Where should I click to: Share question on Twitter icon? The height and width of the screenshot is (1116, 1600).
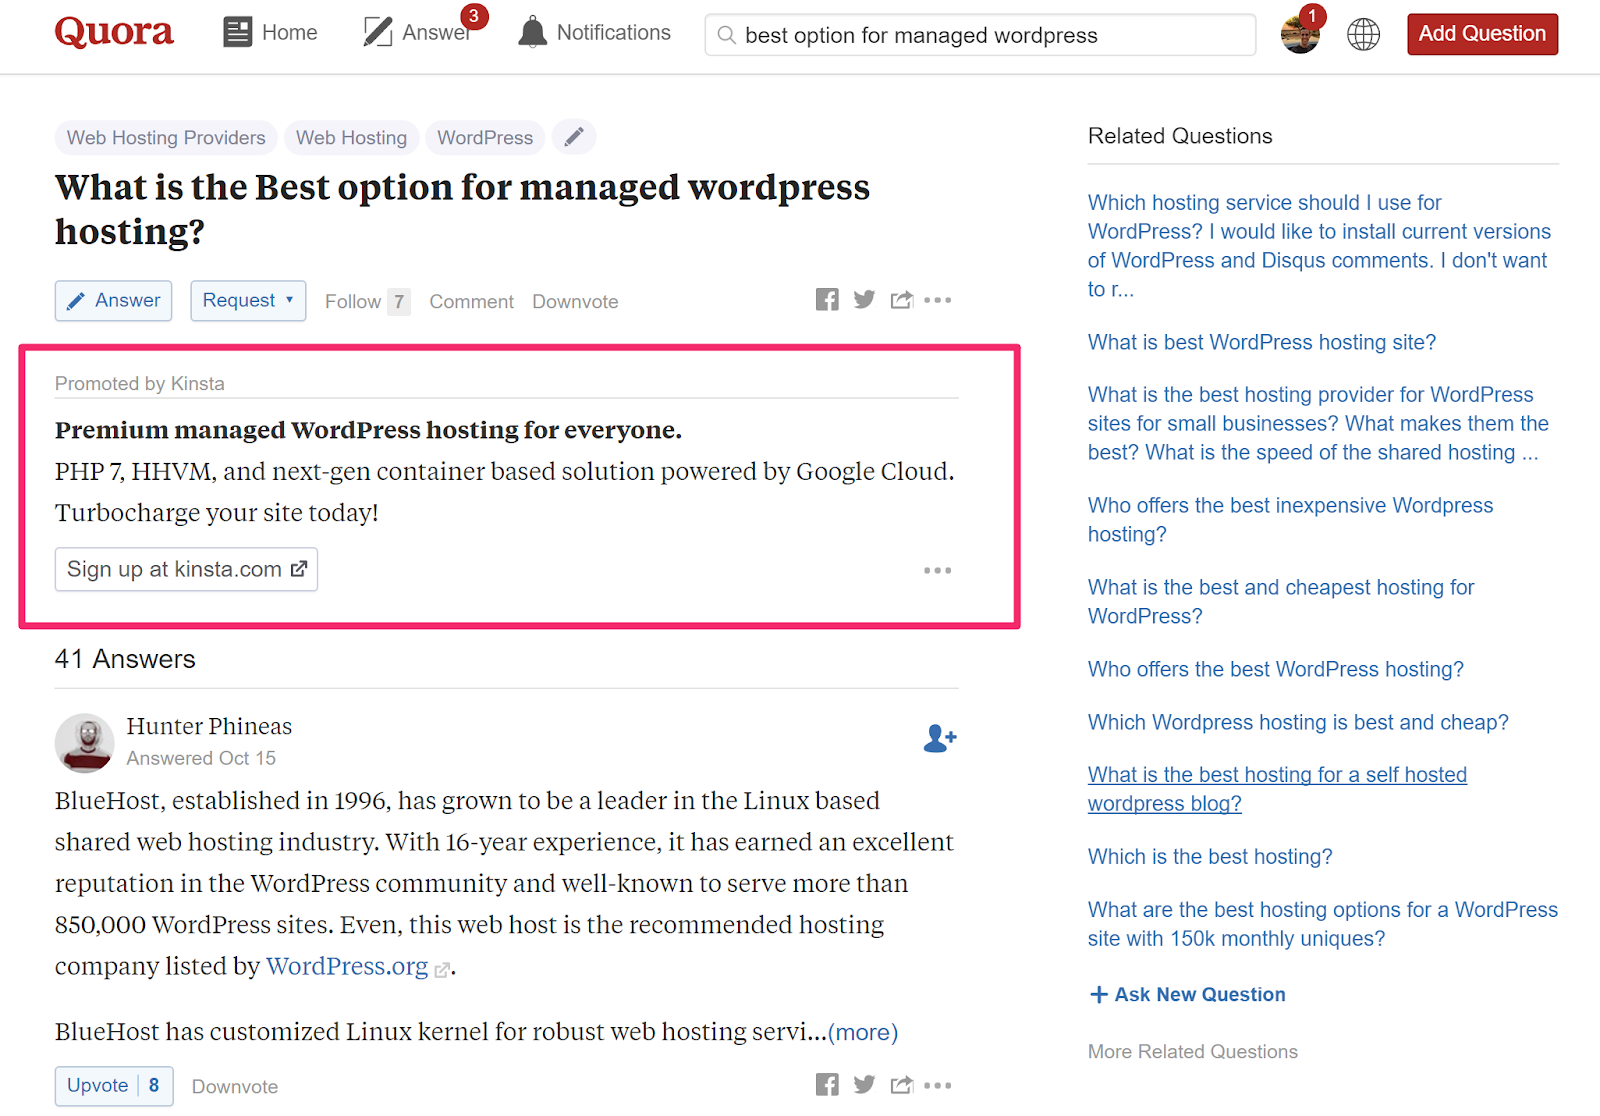click(x=864, y=300)
